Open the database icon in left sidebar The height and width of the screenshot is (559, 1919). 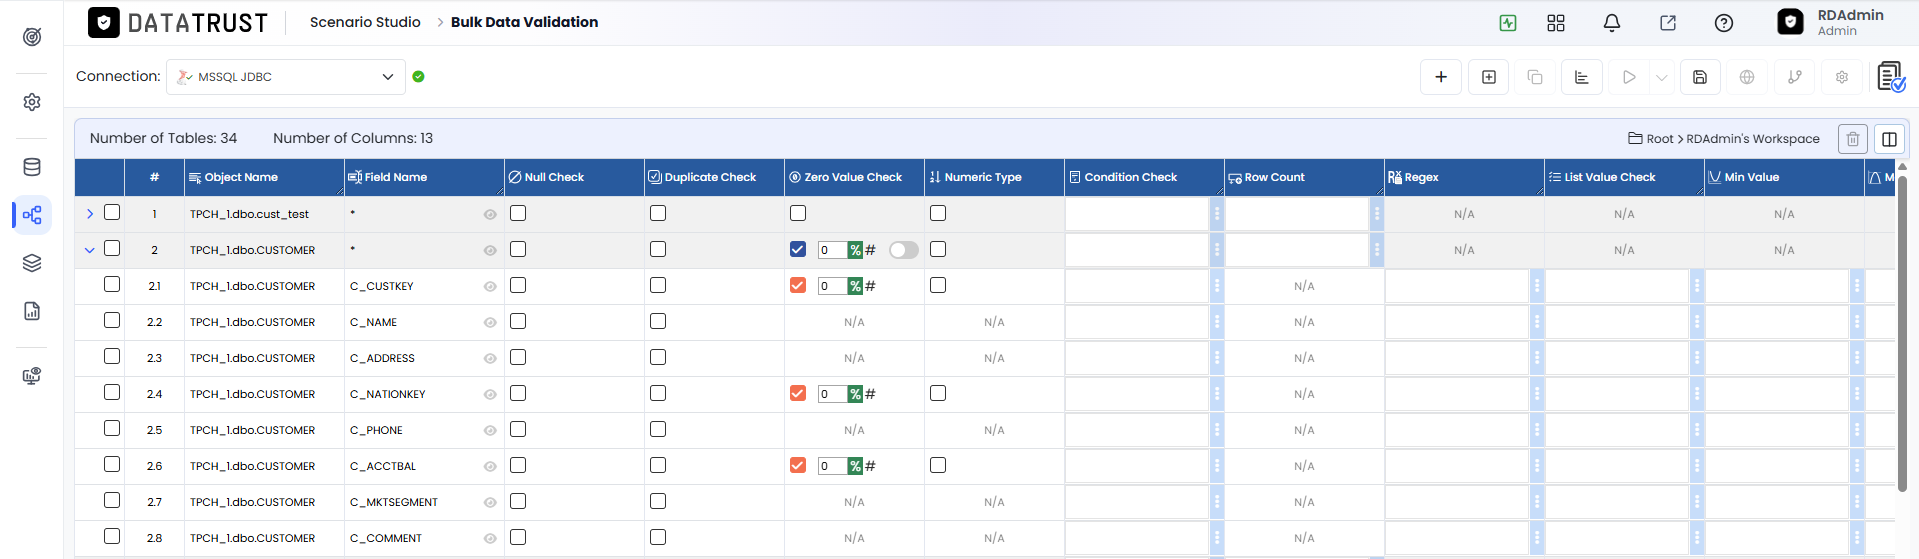click(32, 167)
